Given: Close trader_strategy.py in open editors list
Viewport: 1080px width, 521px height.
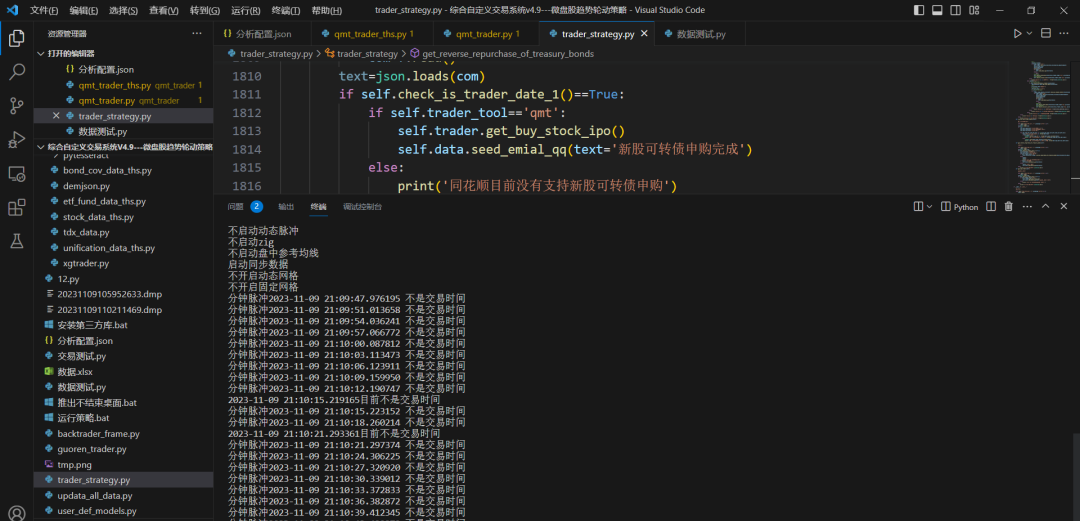Looking at the screenshot, I should [x=56, y=116].
